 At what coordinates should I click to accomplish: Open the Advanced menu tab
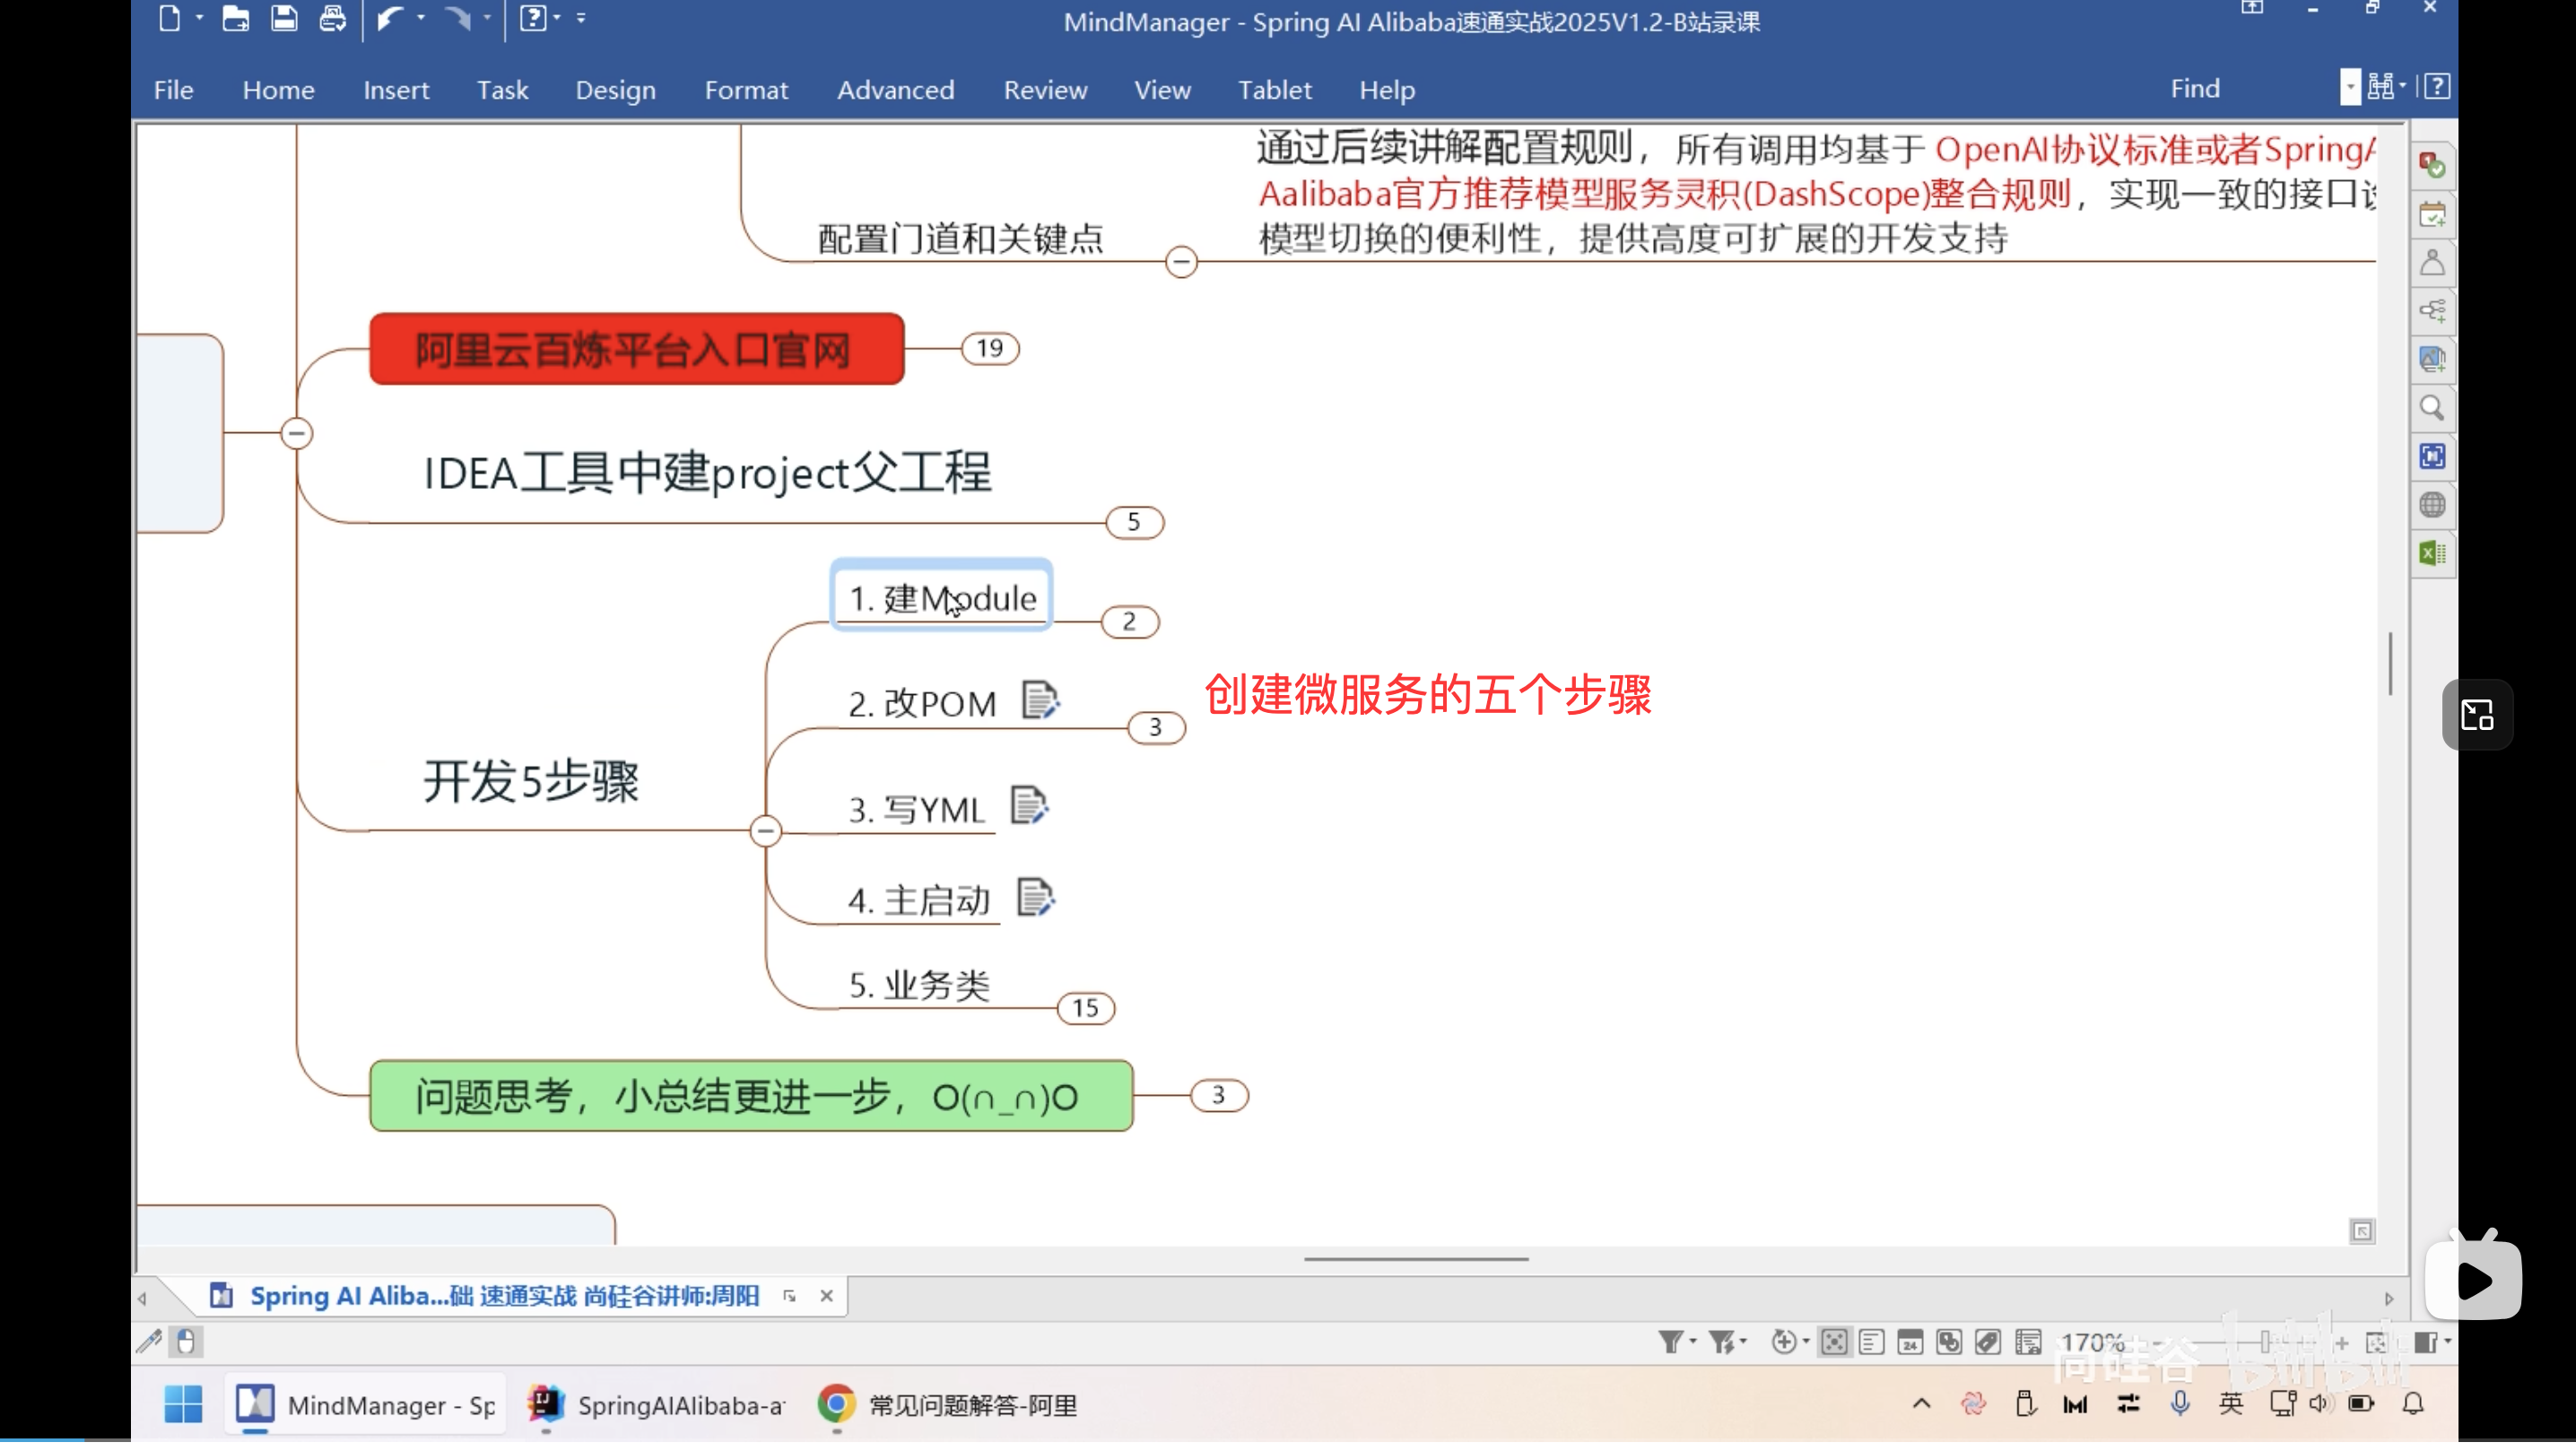click(x=895, y=90)
